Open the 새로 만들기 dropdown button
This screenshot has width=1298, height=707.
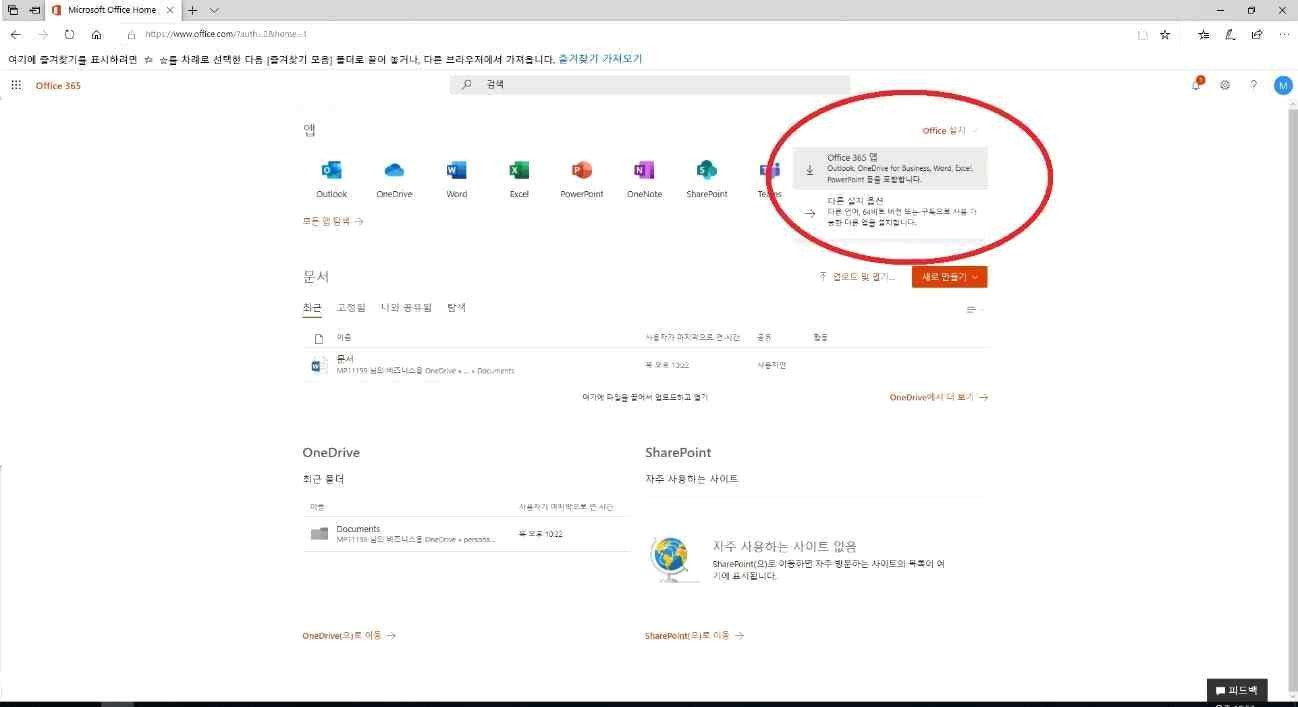click(949, 276)
